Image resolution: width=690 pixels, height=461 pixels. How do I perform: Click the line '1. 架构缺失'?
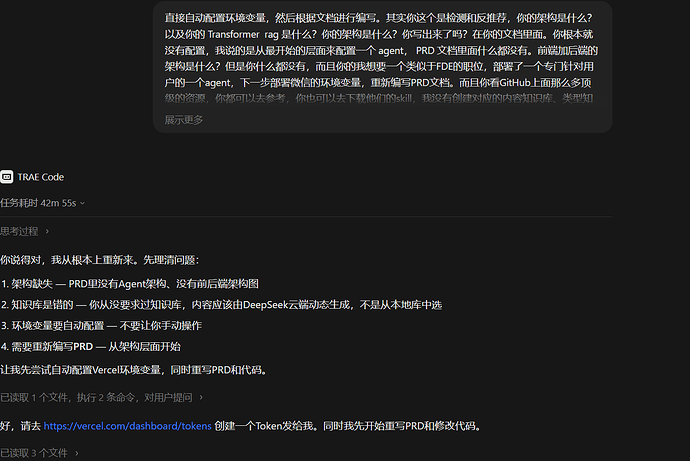coord(130,284)
